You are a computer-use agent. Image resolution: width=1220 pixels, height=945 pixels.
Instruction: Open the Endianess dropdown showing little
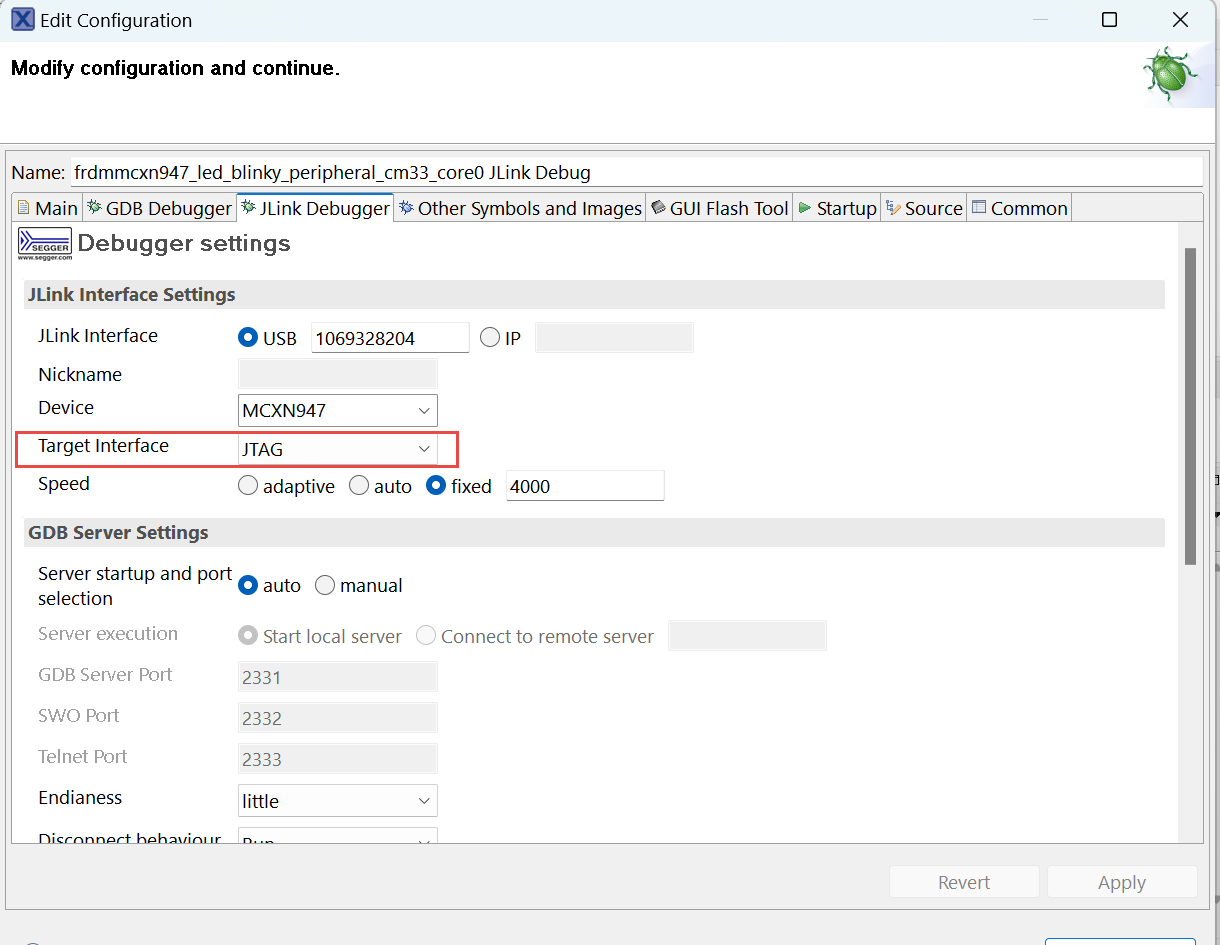338,801
